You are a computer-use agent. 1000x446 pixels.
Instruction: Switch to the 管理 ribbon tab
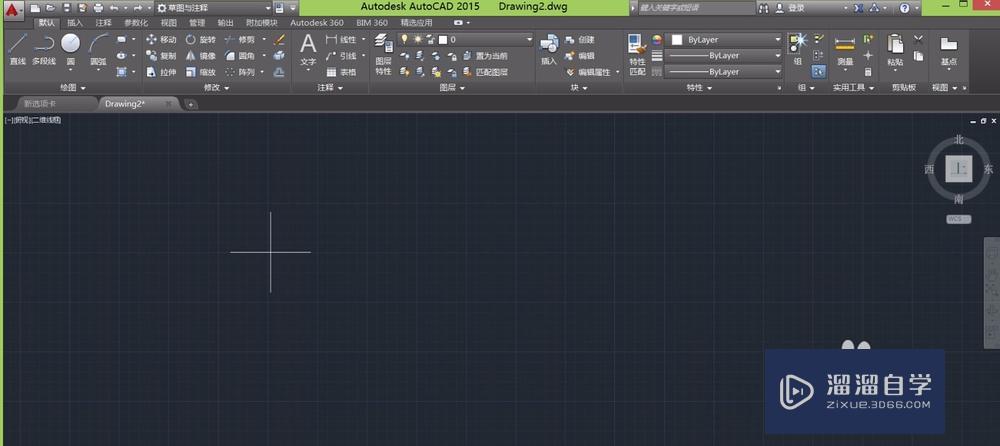pyautogui.click(x=197, y=22)
